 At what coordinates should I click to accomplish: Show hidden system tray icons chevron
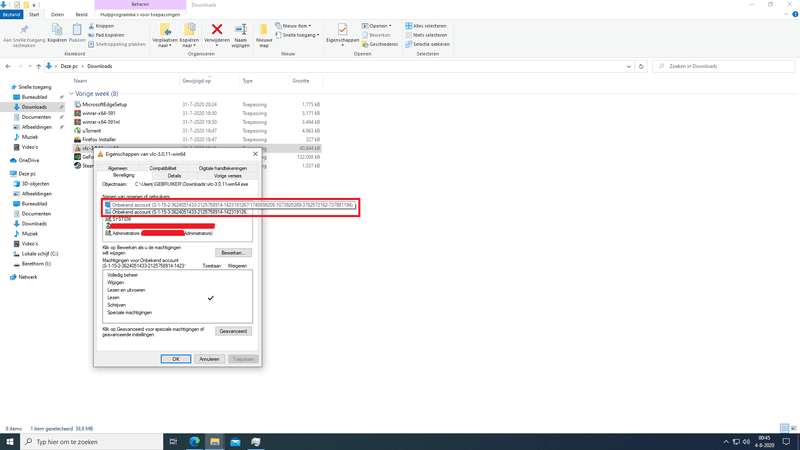click(x=726, y=442)
